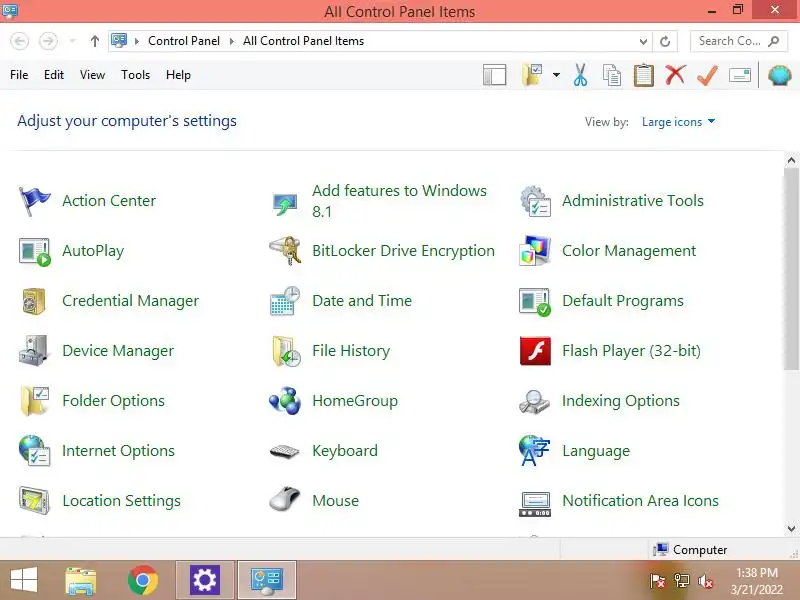Open the Notification Area Icons icon
Viewport: 800px width, 600px height.
tap(534, 504)
